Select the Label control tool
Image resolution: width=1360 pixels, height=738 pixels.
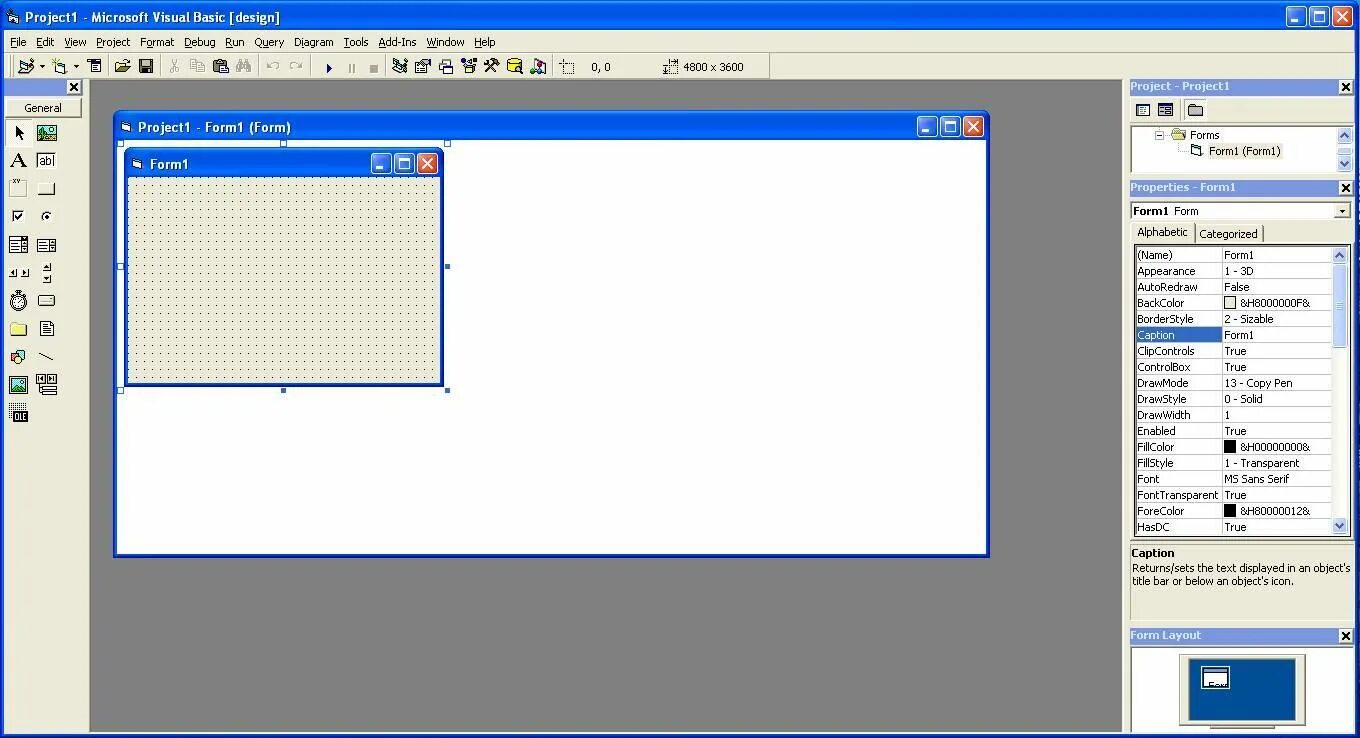tap(19, 161)
